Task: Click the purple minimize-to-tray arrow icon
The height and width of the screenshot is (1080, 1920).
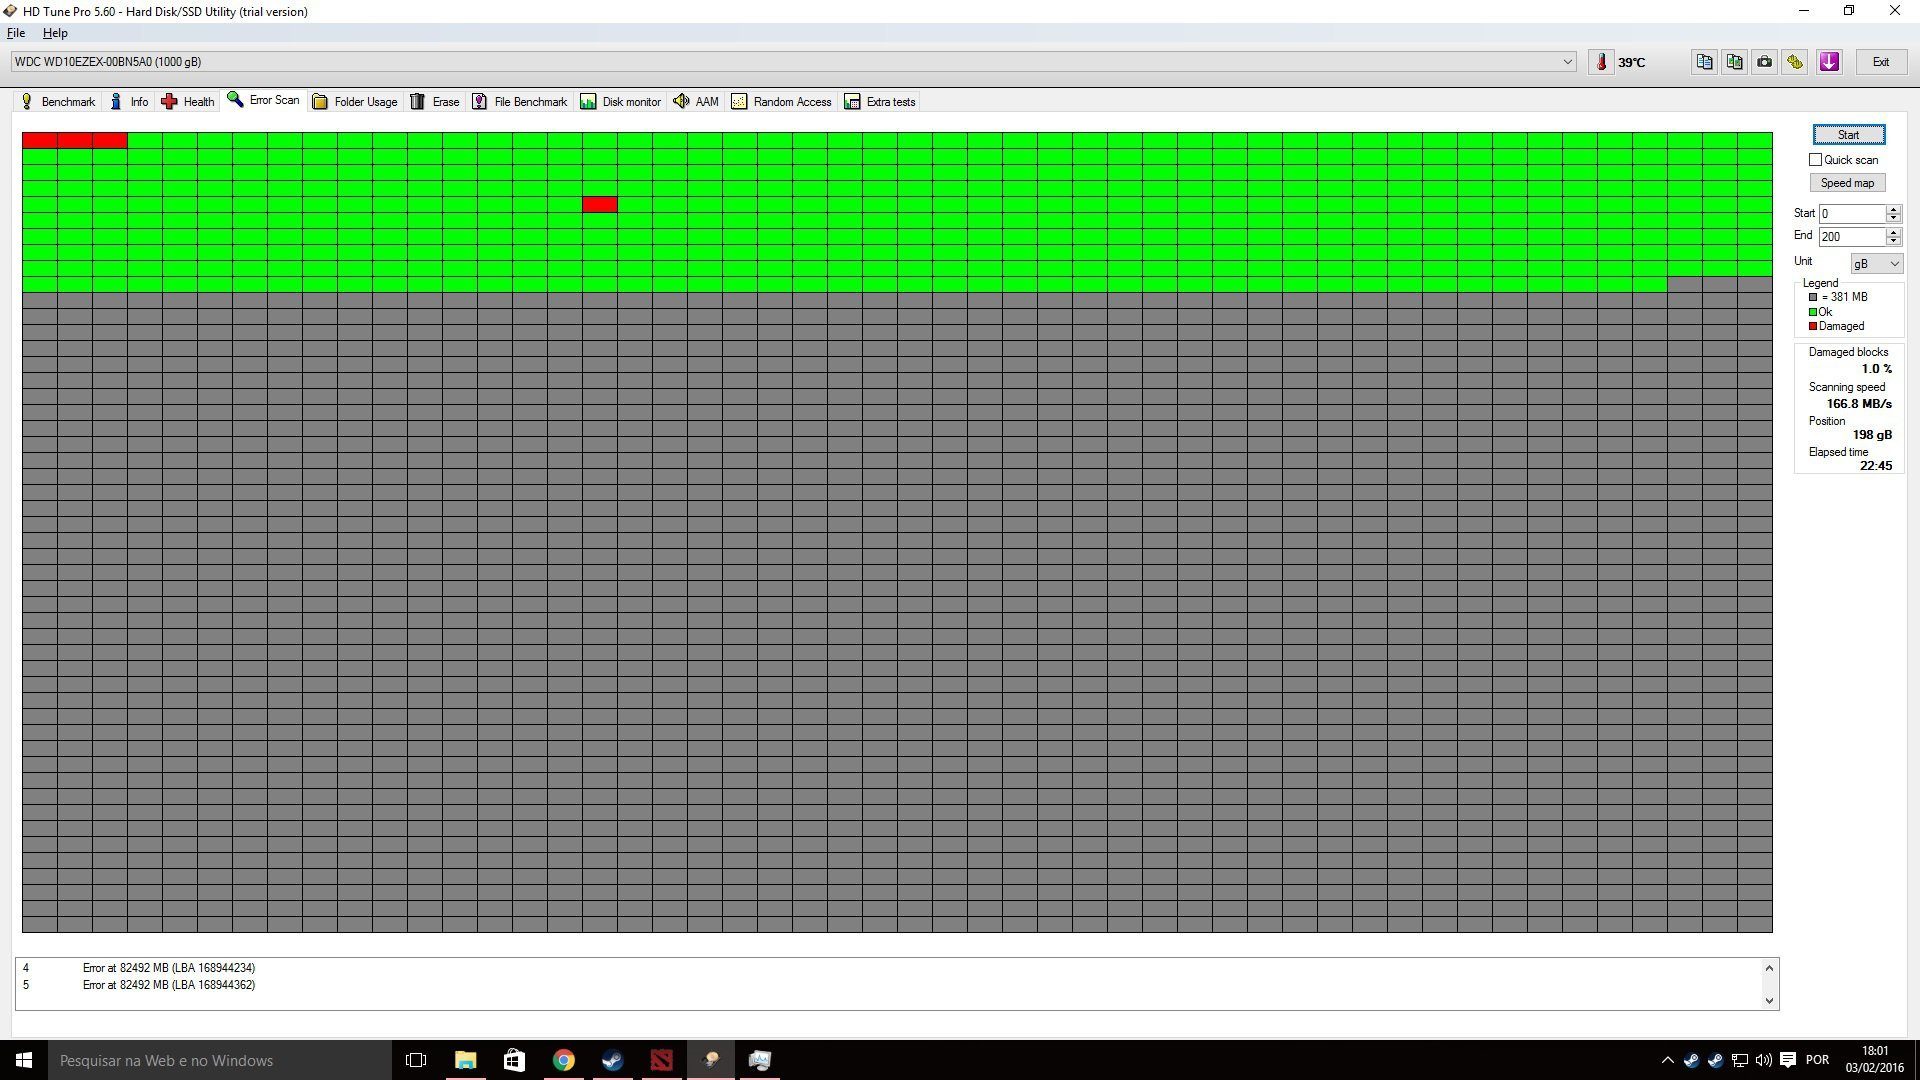Action: point(1830,62)
